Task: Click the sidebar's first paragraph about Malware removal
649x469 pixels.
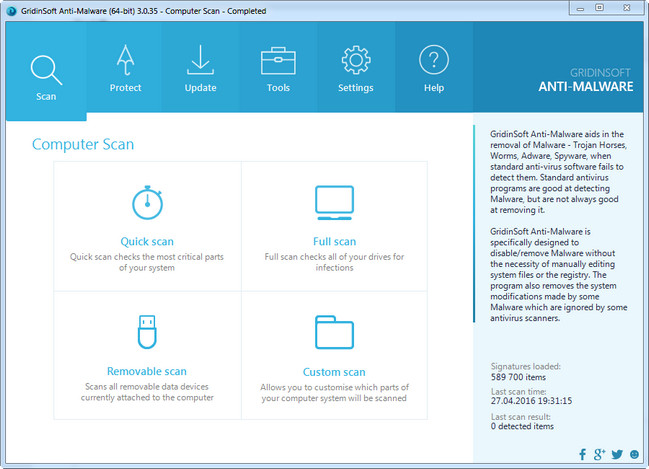Action: coord(558,172)
